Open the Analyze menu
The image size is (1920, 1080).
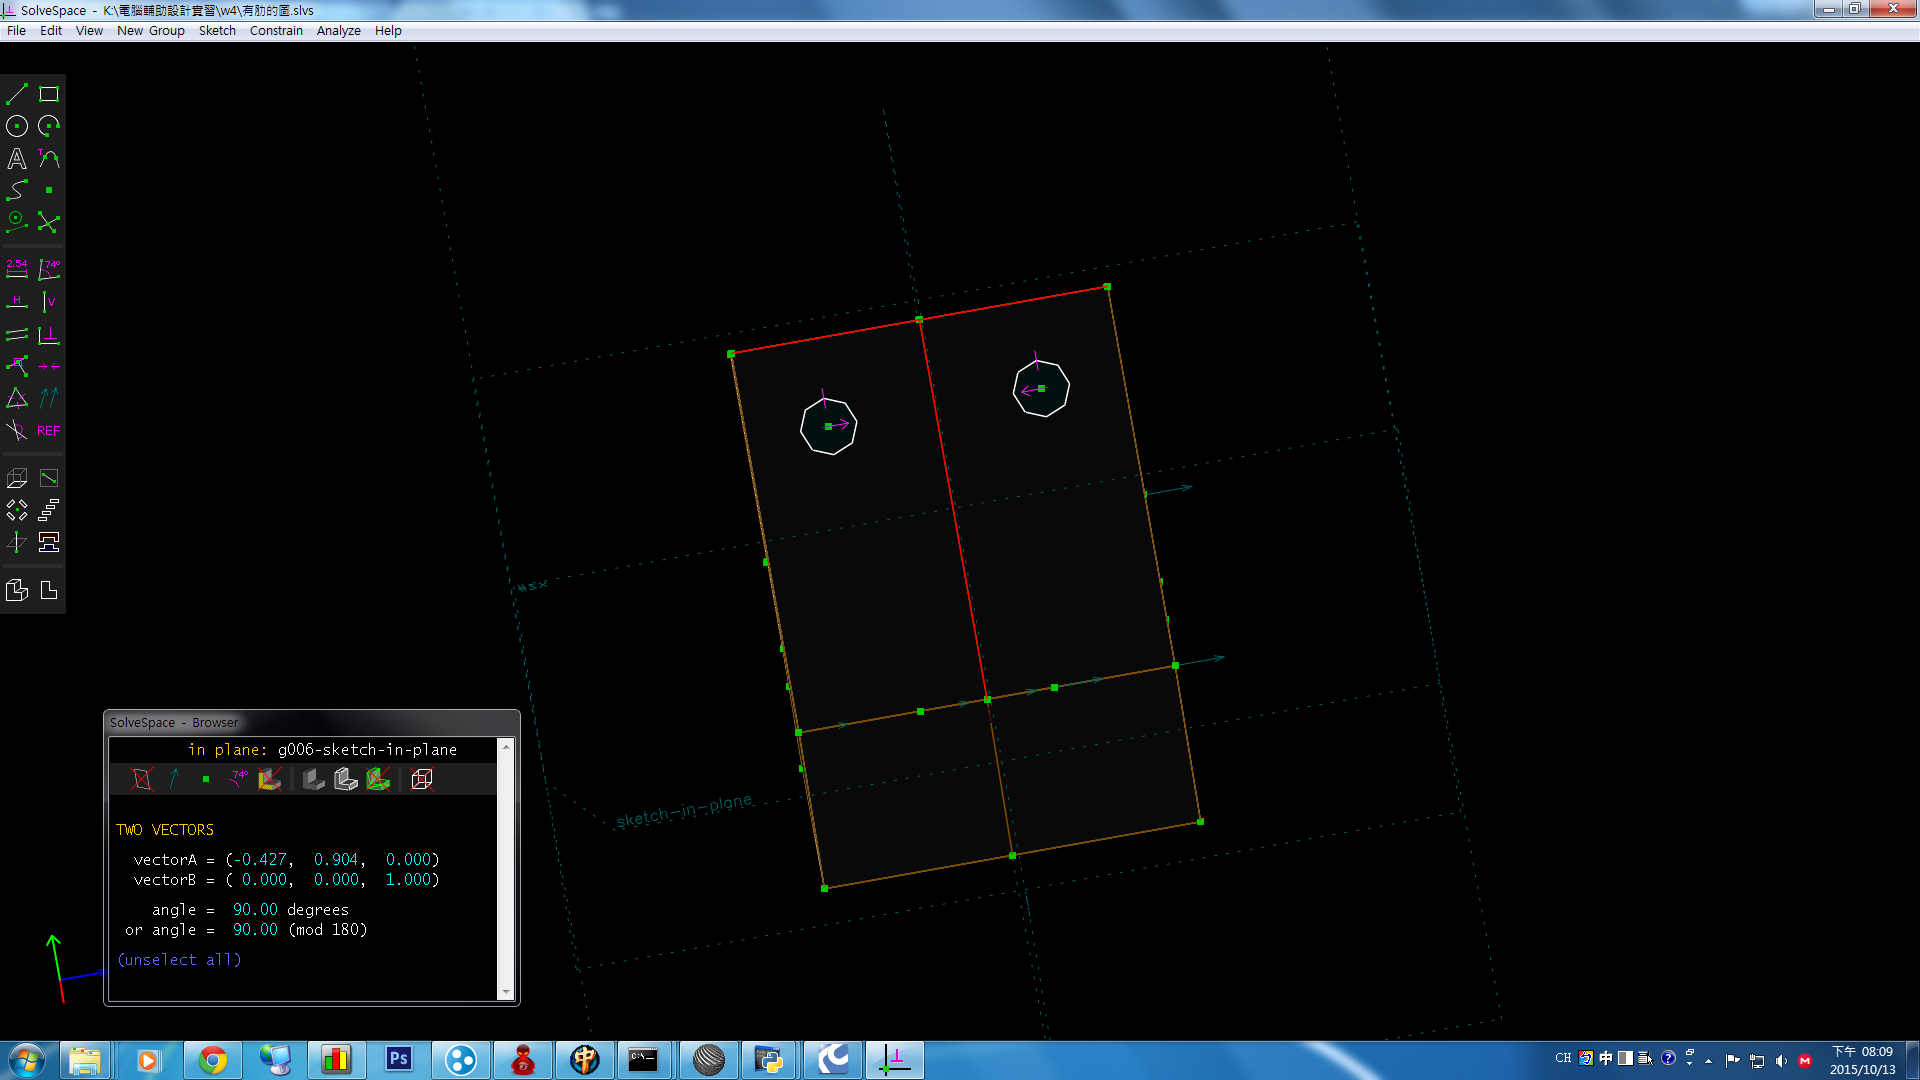[x=339, y=31]
